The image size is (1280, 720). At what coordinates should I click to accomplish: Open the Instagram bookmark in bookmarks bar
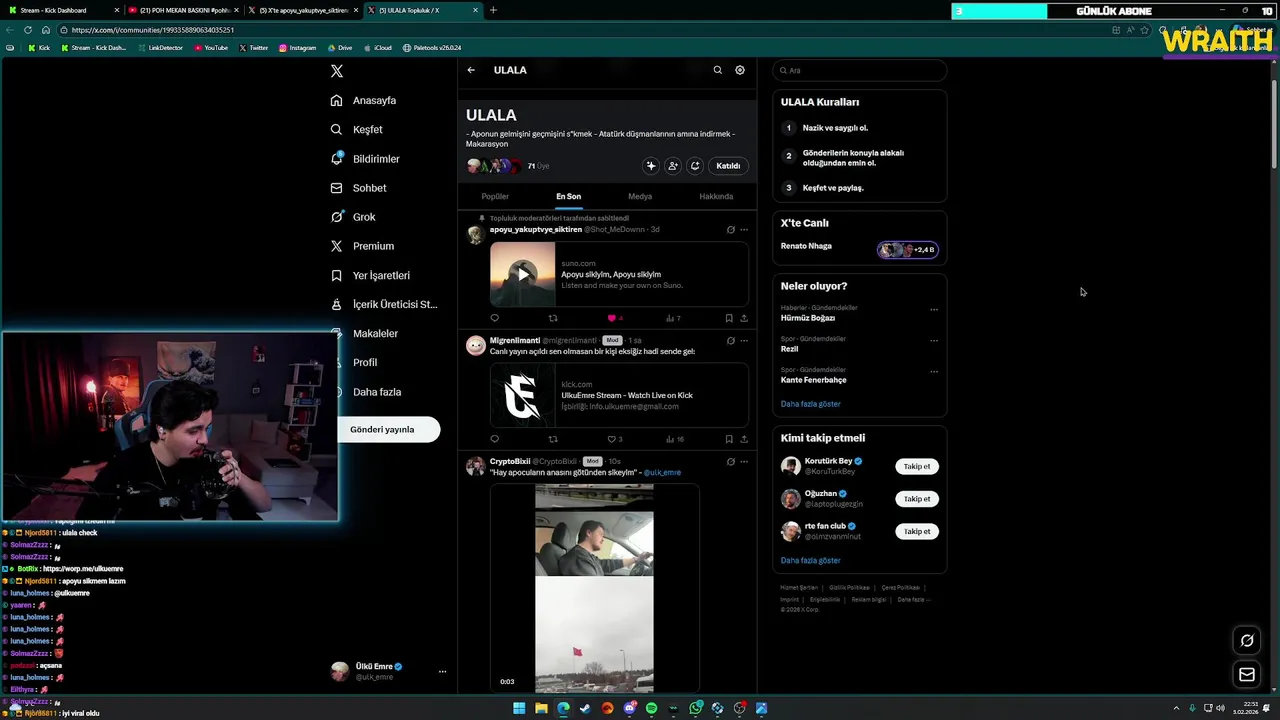[x=297, y=48]
